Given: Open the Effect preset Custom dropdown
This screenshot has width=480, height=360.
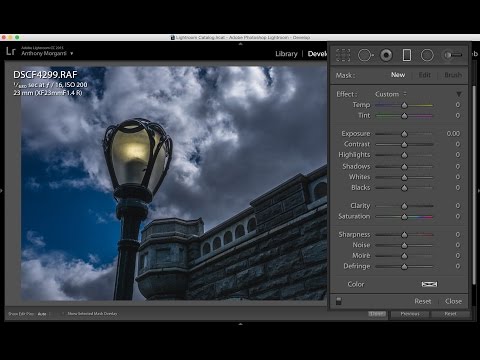Looking at the screenshot, I should tap(391, 94).
